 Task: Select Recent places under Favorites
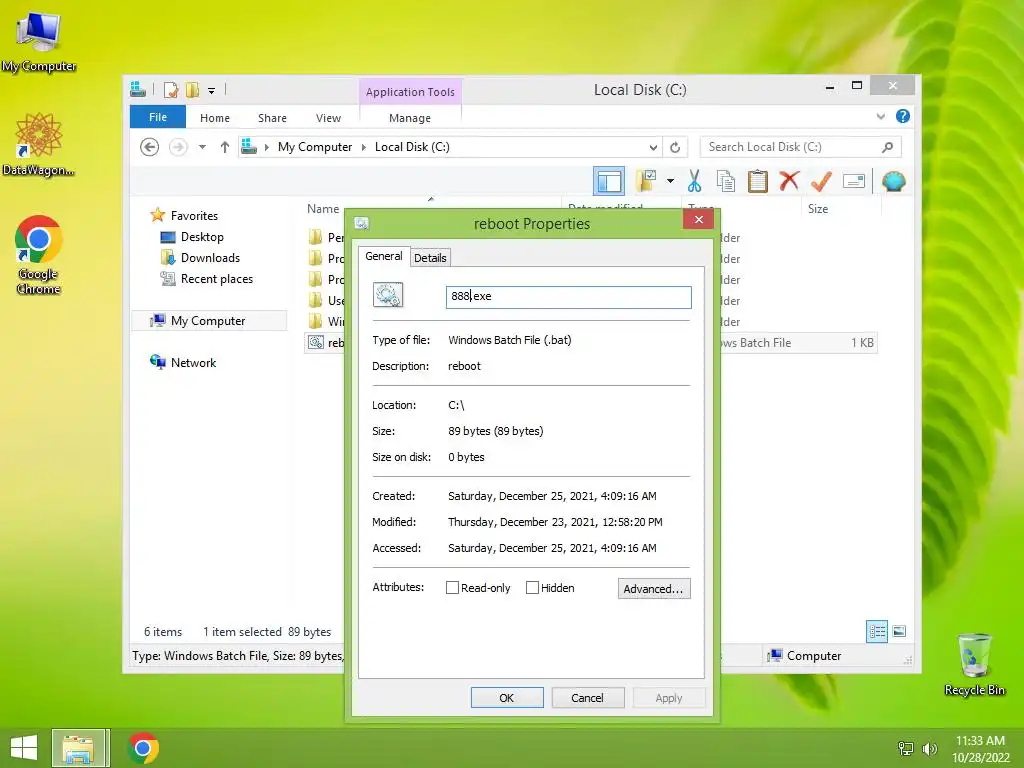coord(216,279)
